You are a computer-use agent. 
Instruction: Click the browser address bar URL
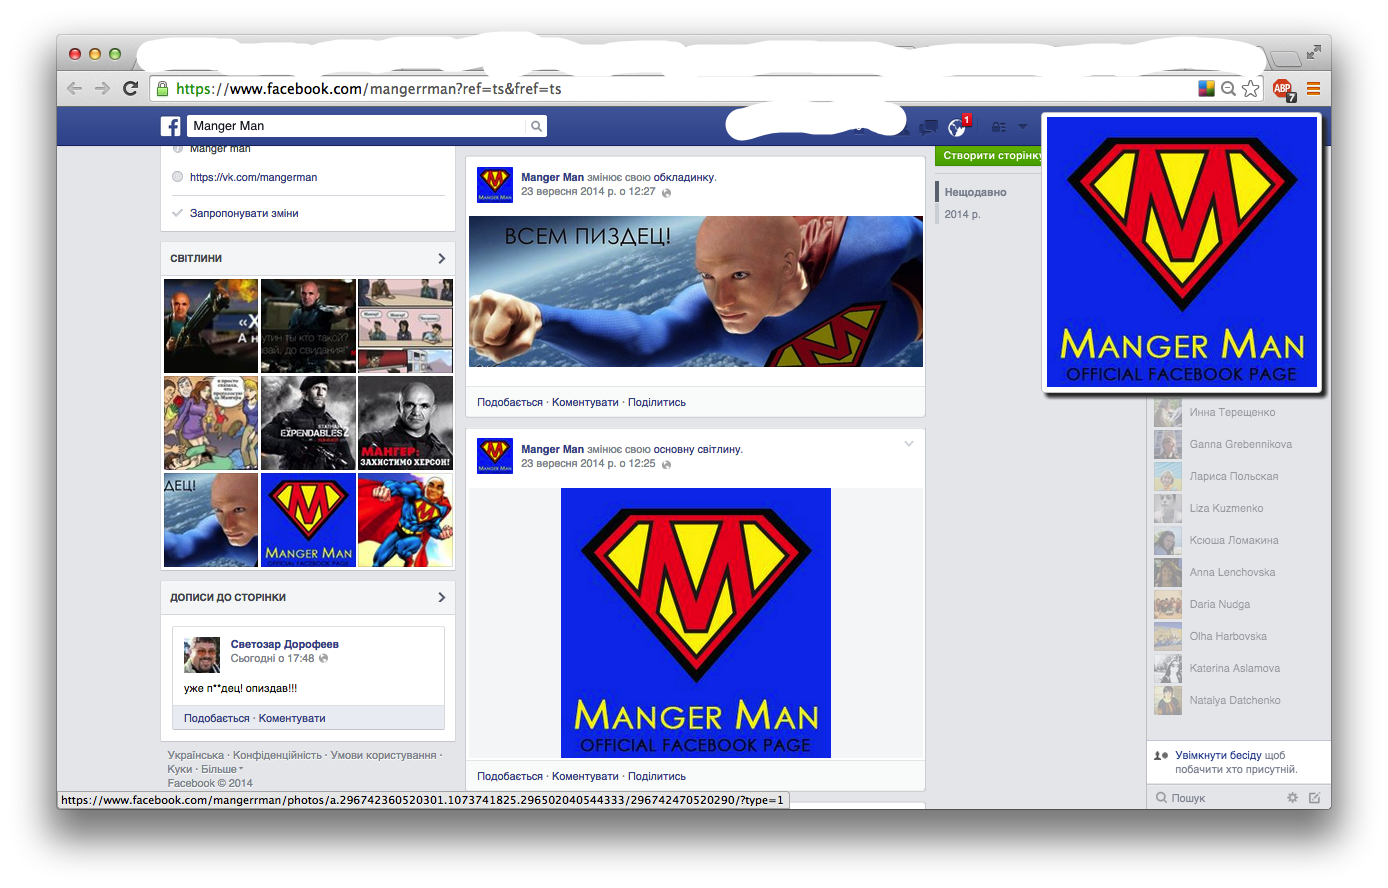(368, 89)
